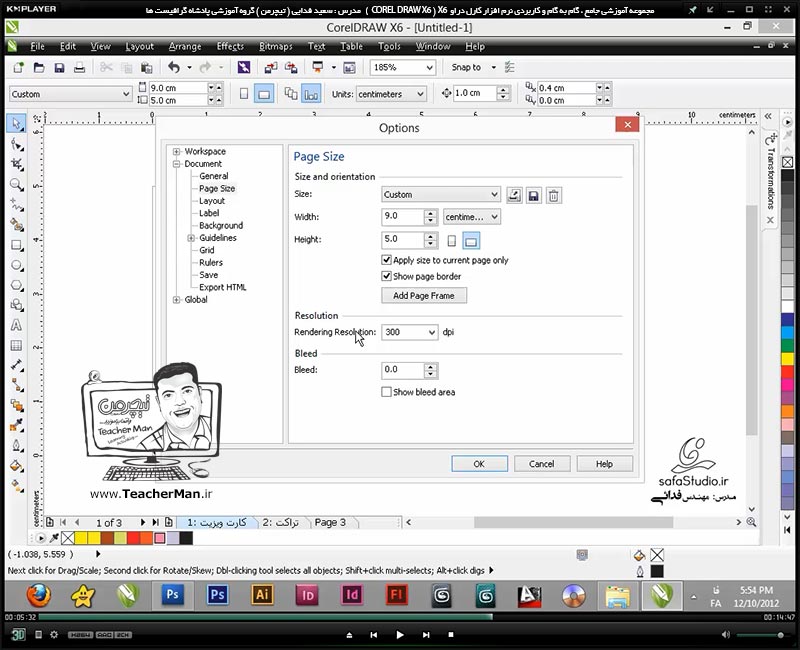
Task: Open Flash from the taskbar
Action: coord(397,595)
